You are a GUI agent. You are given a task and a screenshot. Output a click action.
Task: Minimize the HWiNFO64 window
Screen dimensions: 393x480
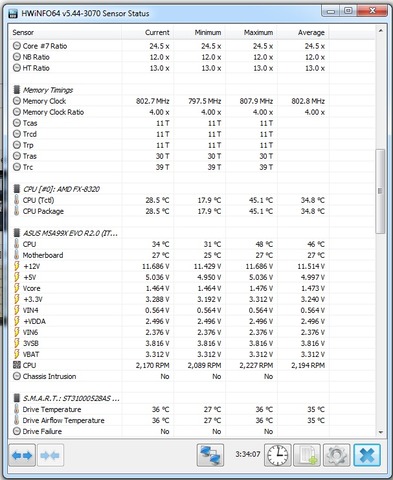(331, 11)
